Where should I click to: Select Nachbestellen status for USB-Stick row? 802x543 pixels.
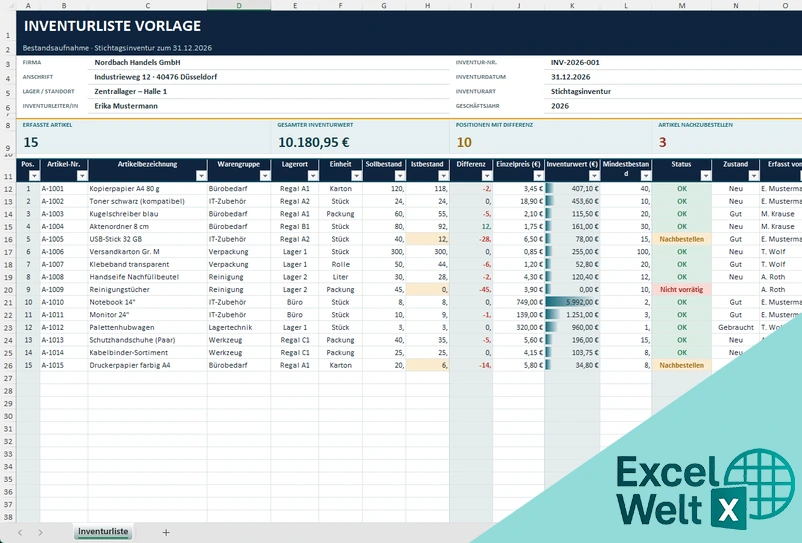681,239
